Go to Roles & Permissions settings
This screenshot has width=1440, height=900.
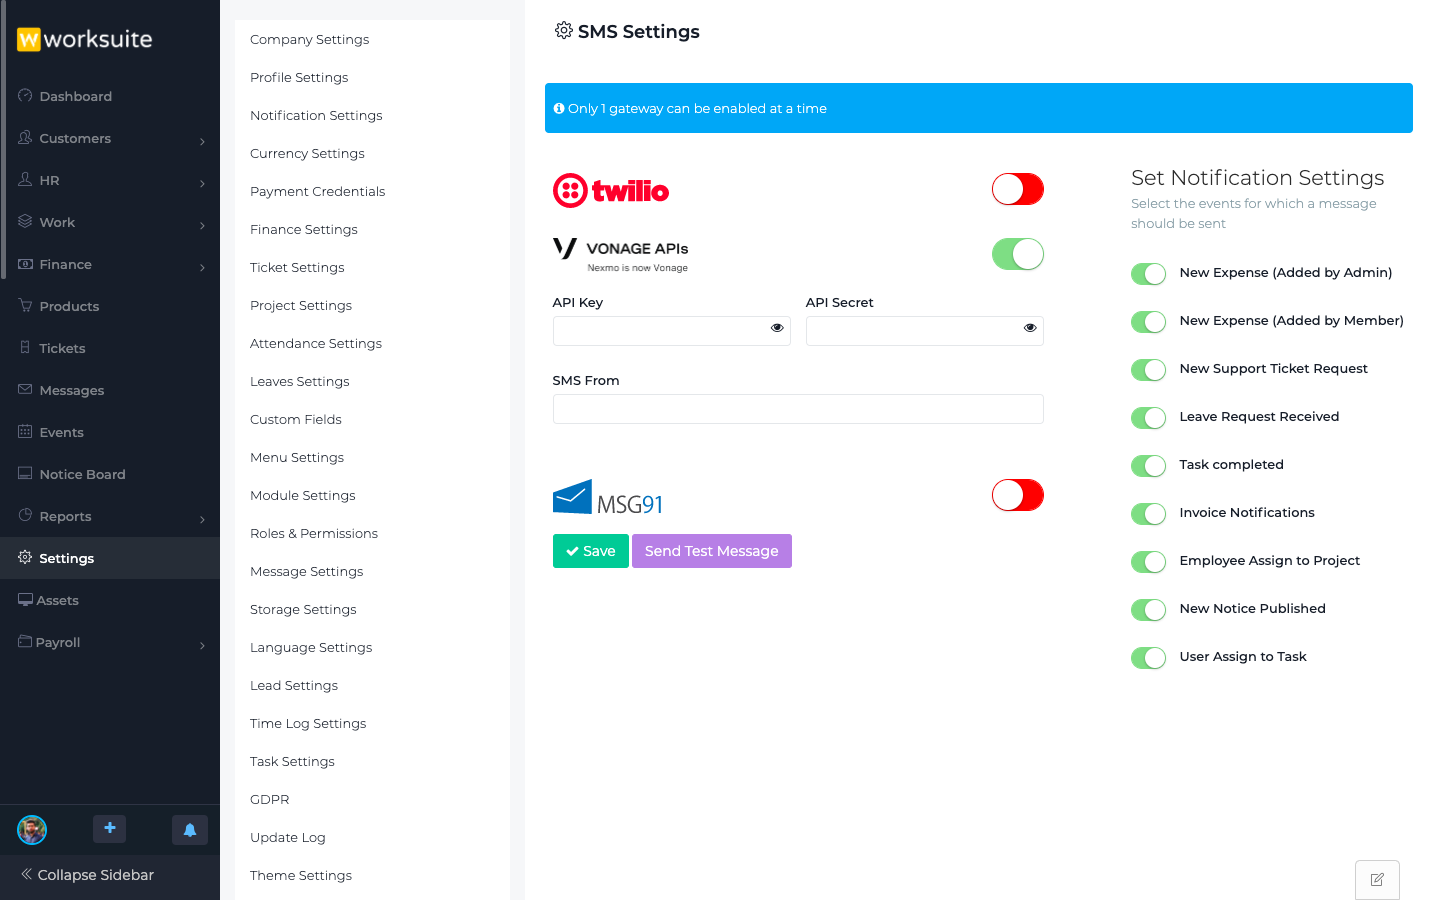click(x=314, y=534)
